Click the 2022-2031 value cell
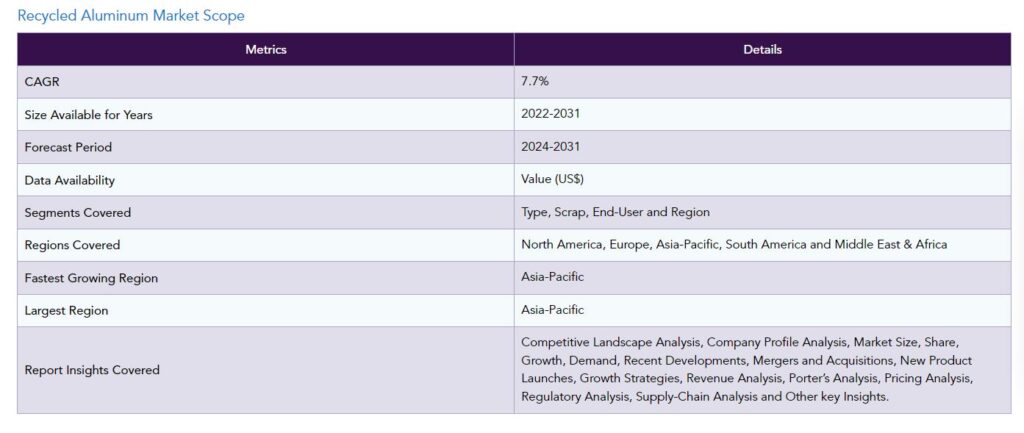The width and height of the screenshot is (1024, 433). coord(762,114)
